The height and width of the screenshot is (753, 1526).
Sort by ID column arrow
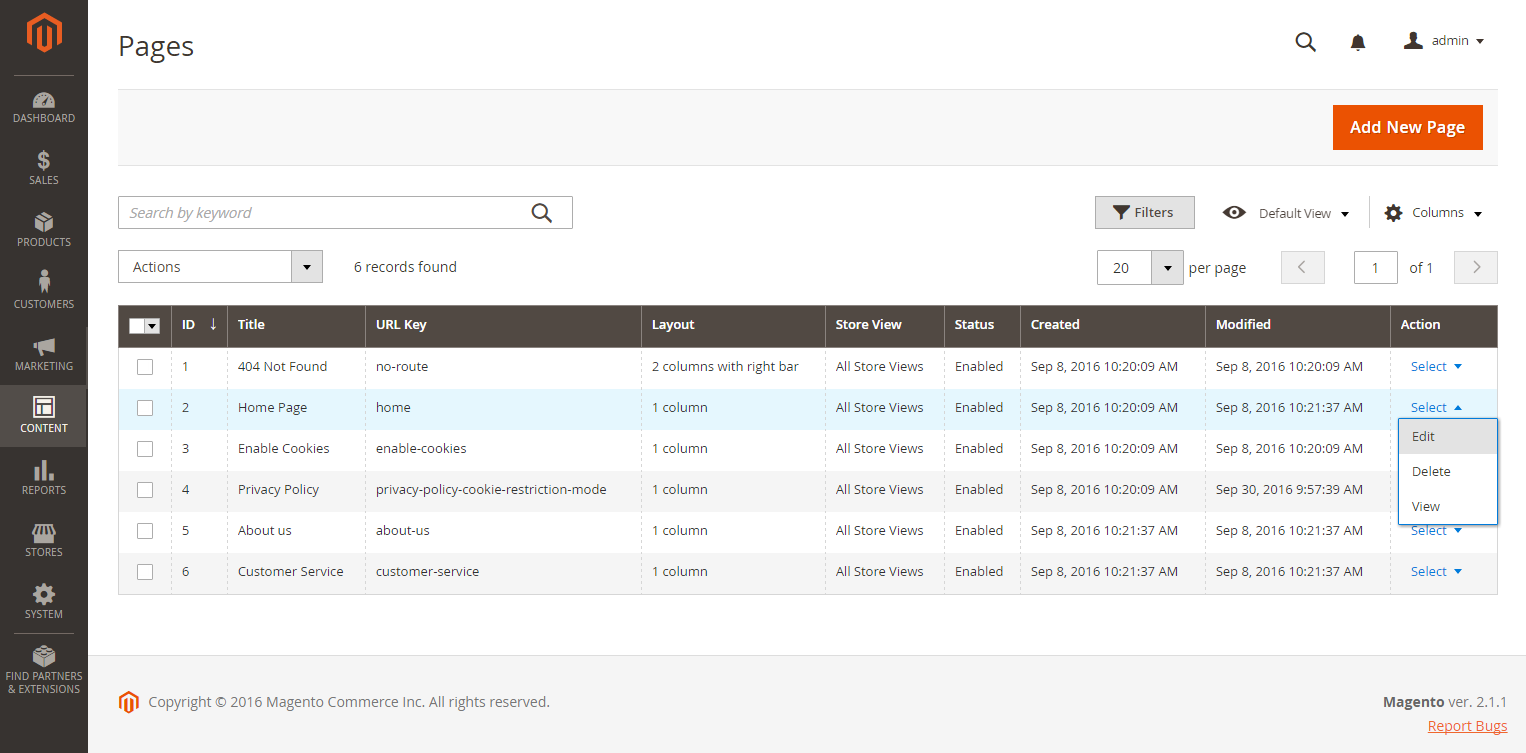coord(213,324)
